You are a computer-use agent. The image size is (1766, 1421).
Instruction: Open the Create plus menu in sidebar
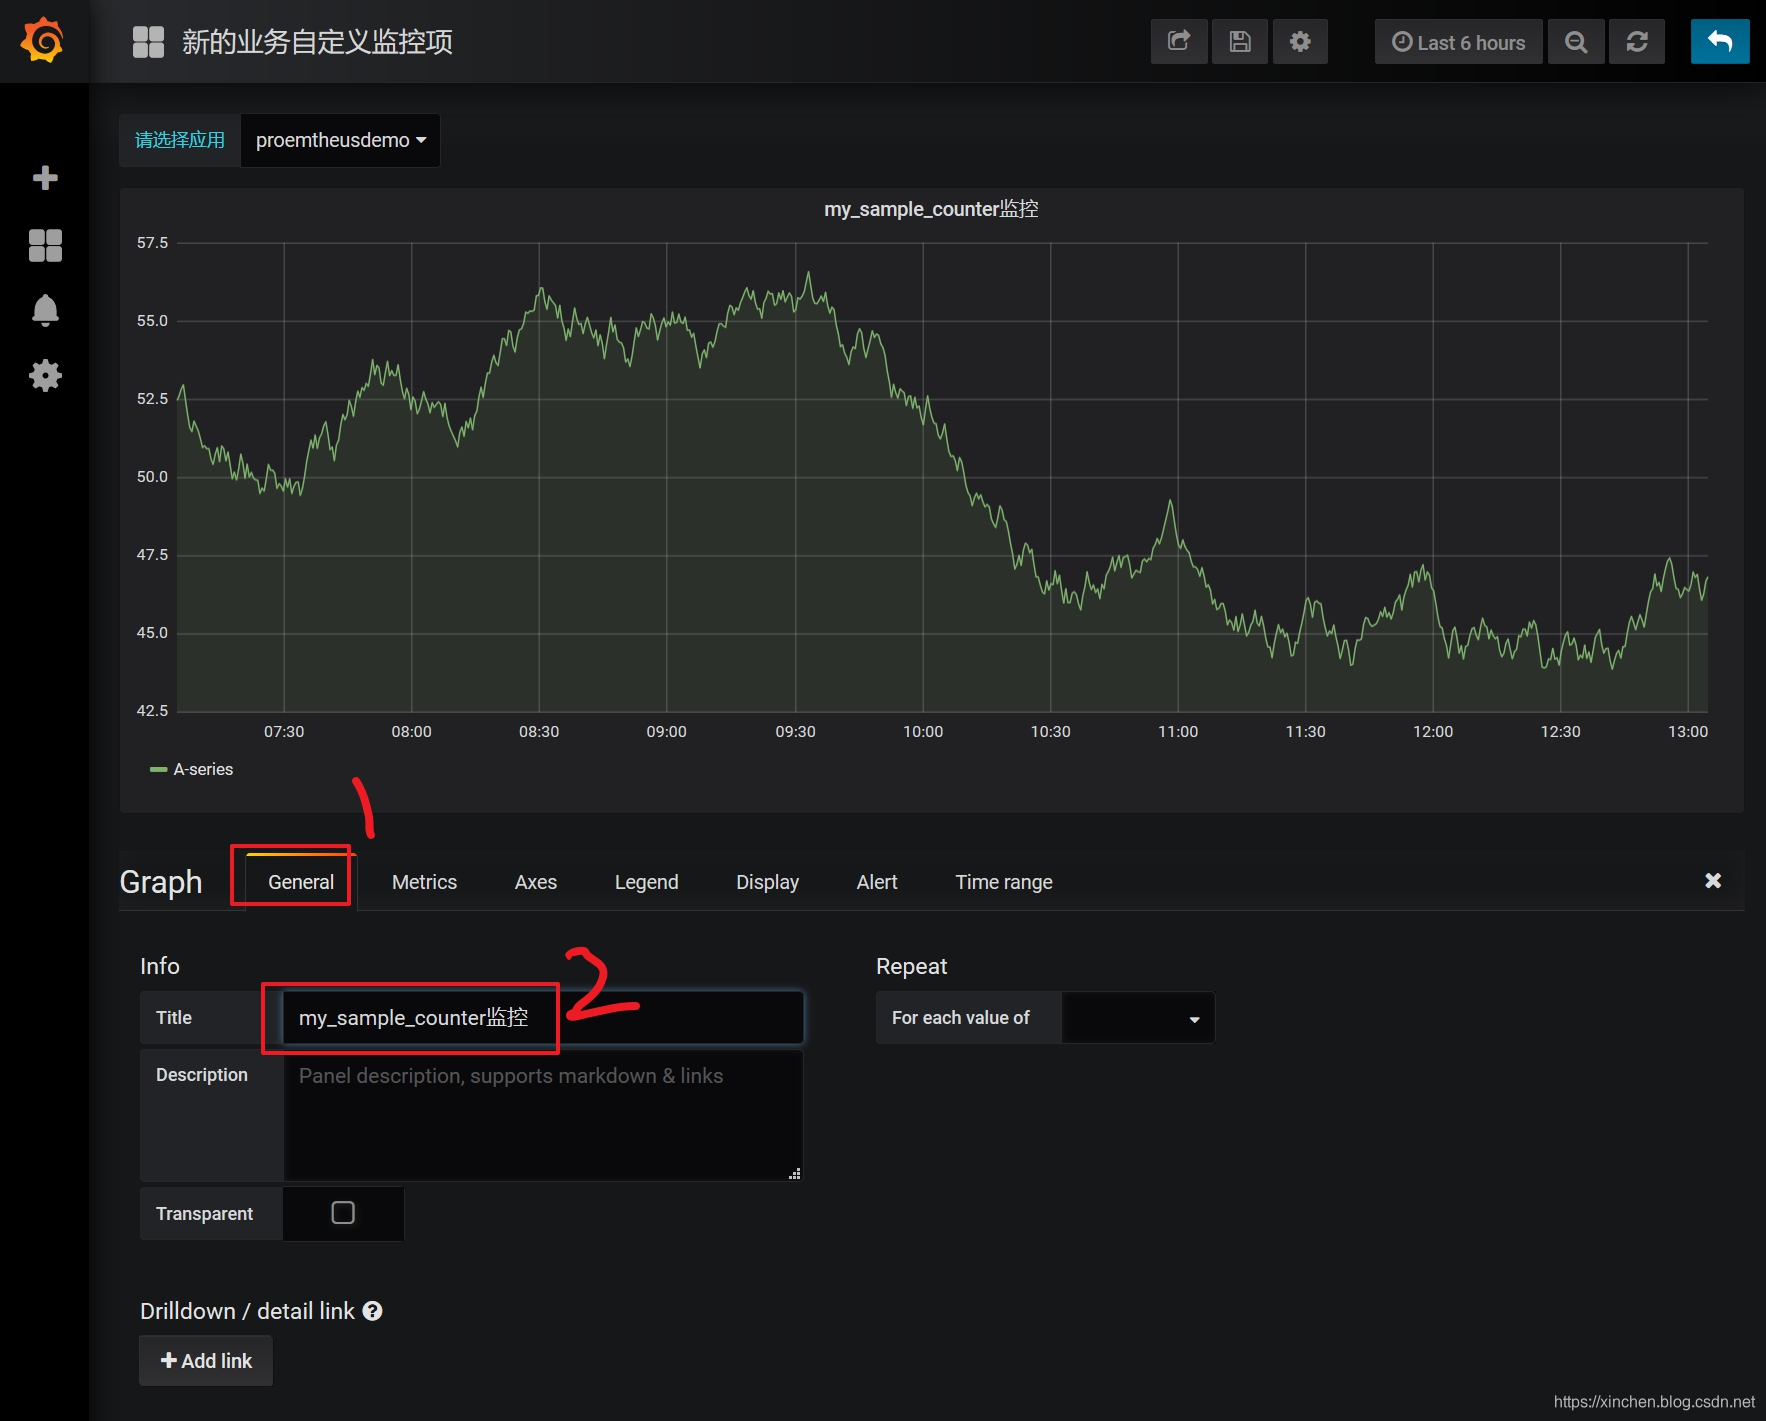45,178
